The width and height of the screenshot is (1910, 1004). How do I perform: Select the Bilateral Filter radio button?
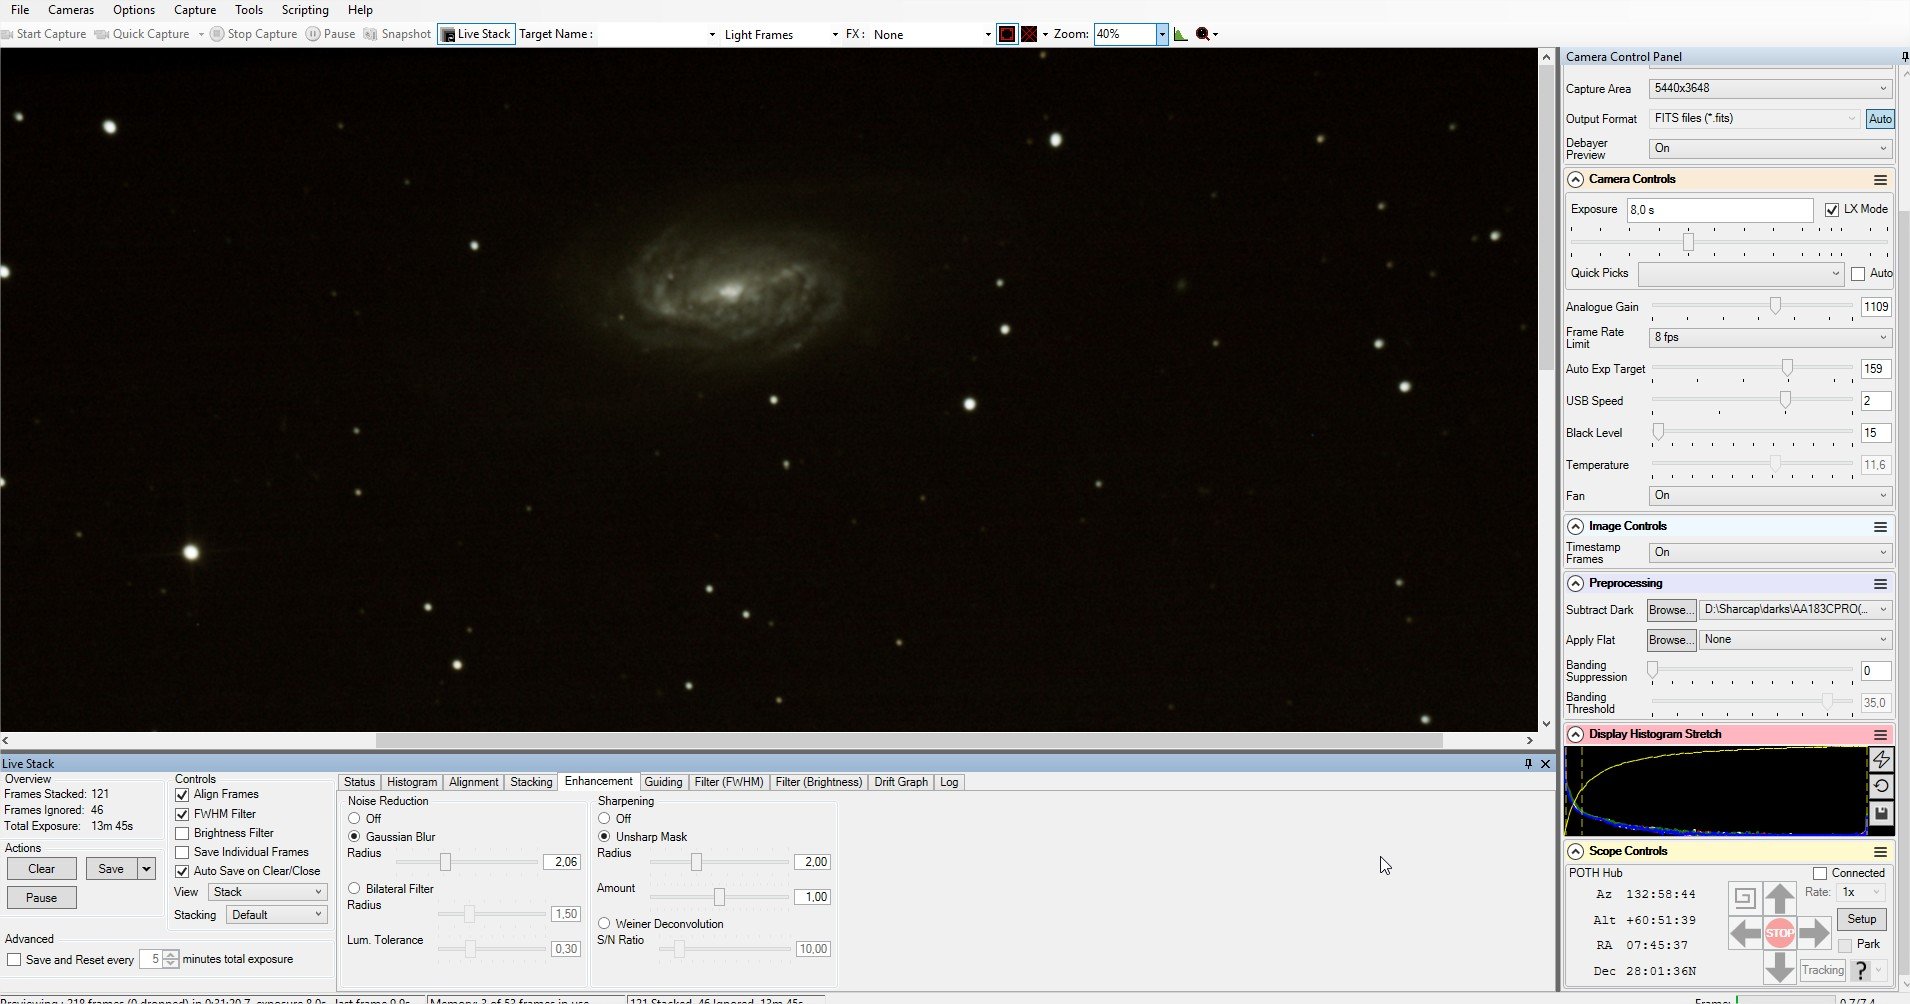pos(354,889)
